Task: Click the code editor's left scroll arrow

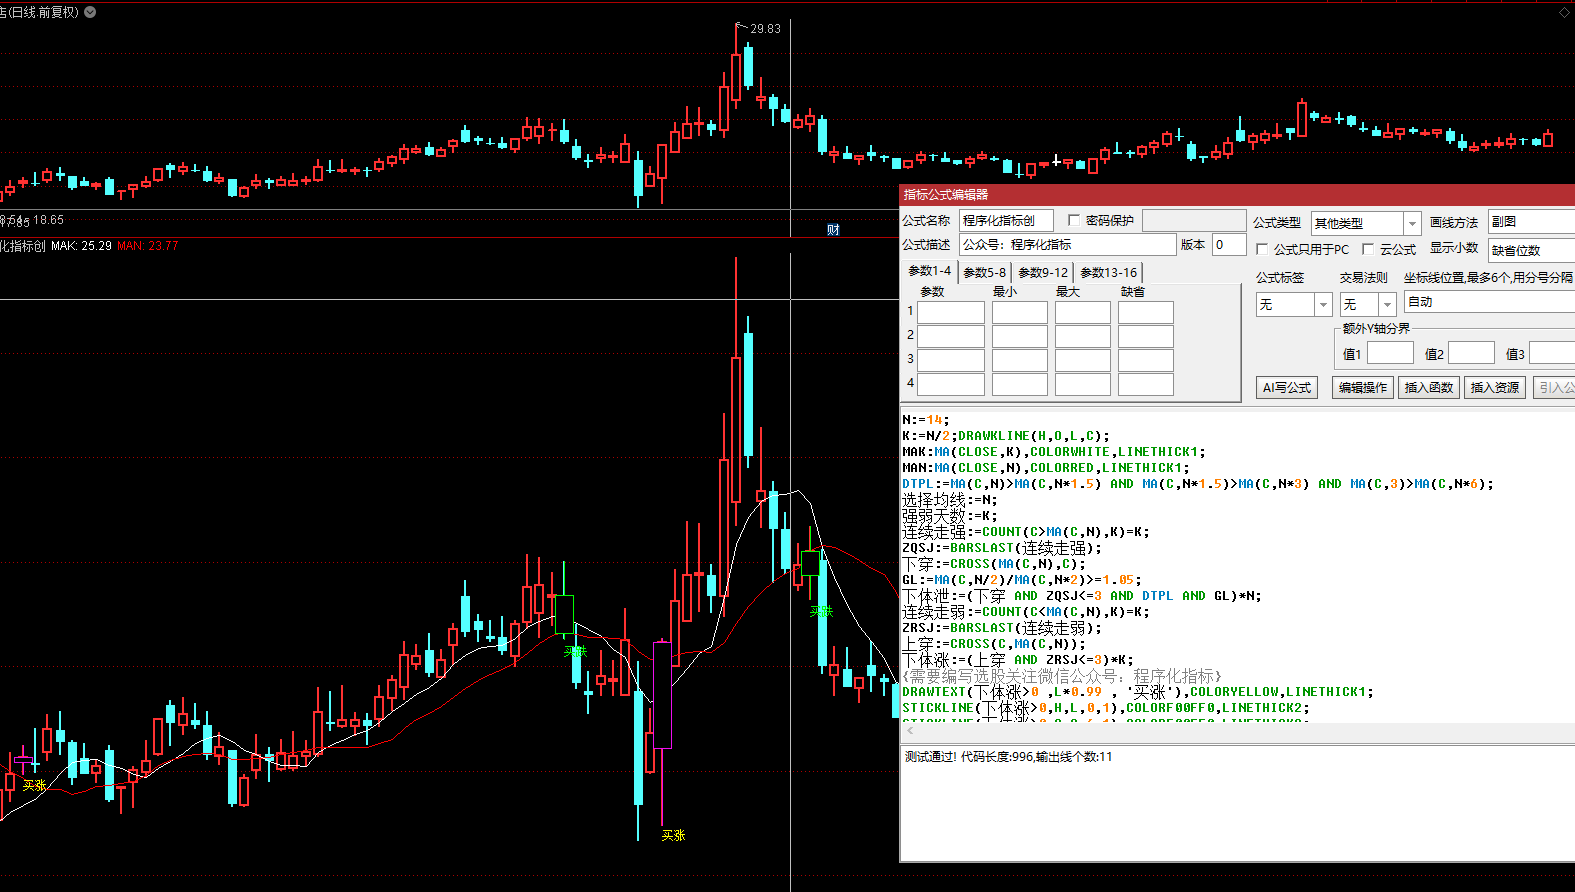Action: coord(909,731)
